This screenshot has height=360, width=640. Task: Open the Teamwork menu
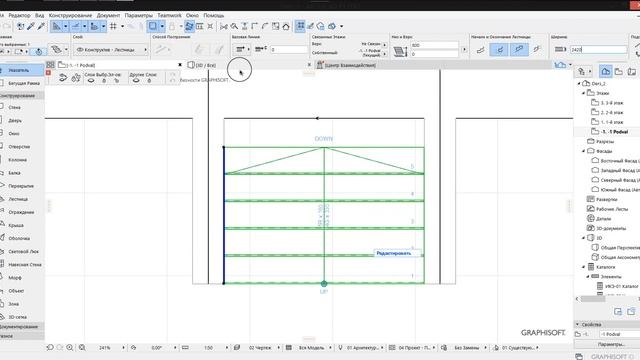coord(169,16)
